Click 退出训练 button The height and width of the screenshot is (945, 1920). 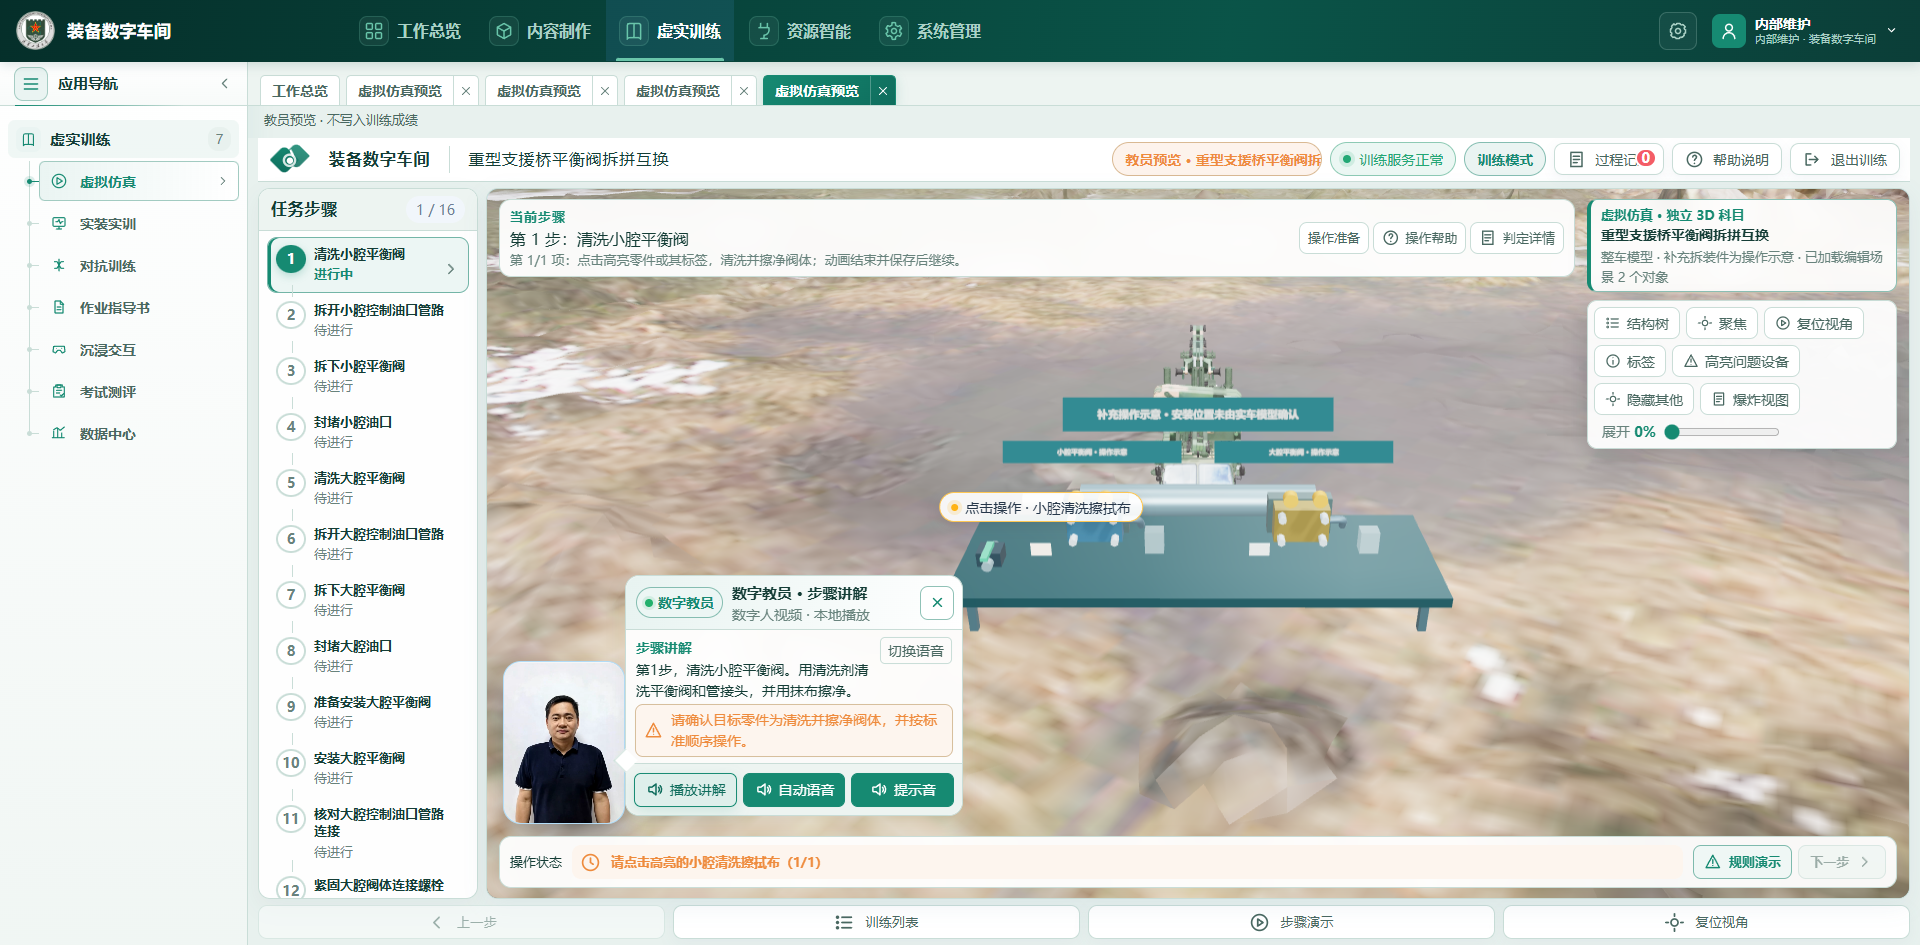(x=1845, y=160)
